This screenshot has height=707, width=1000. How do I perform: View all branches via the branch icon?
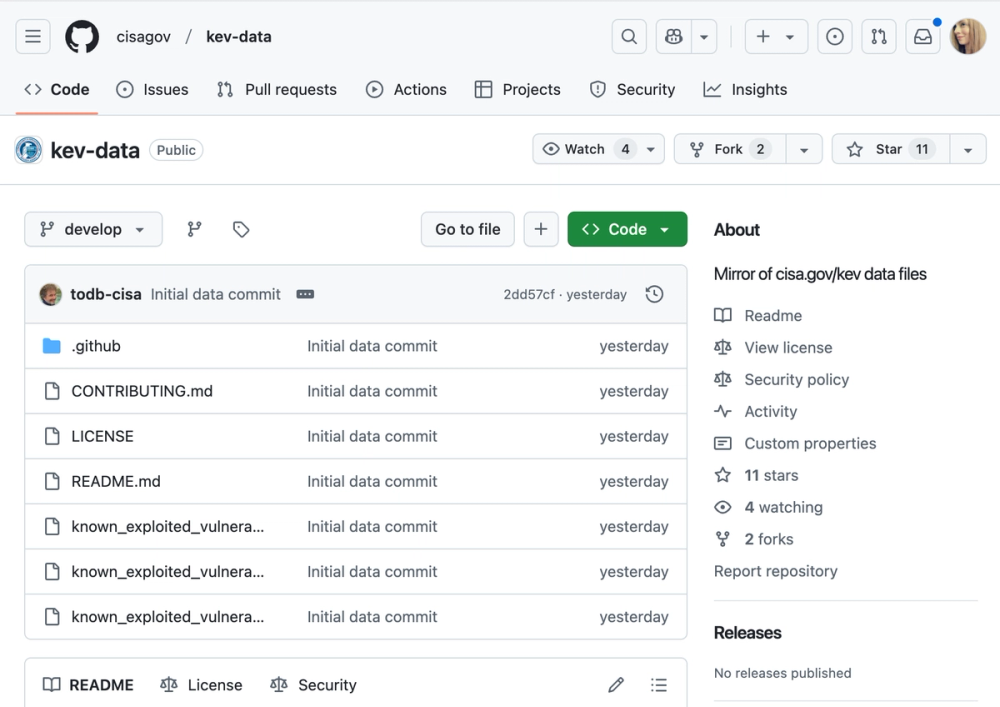(x=191, y=229)
